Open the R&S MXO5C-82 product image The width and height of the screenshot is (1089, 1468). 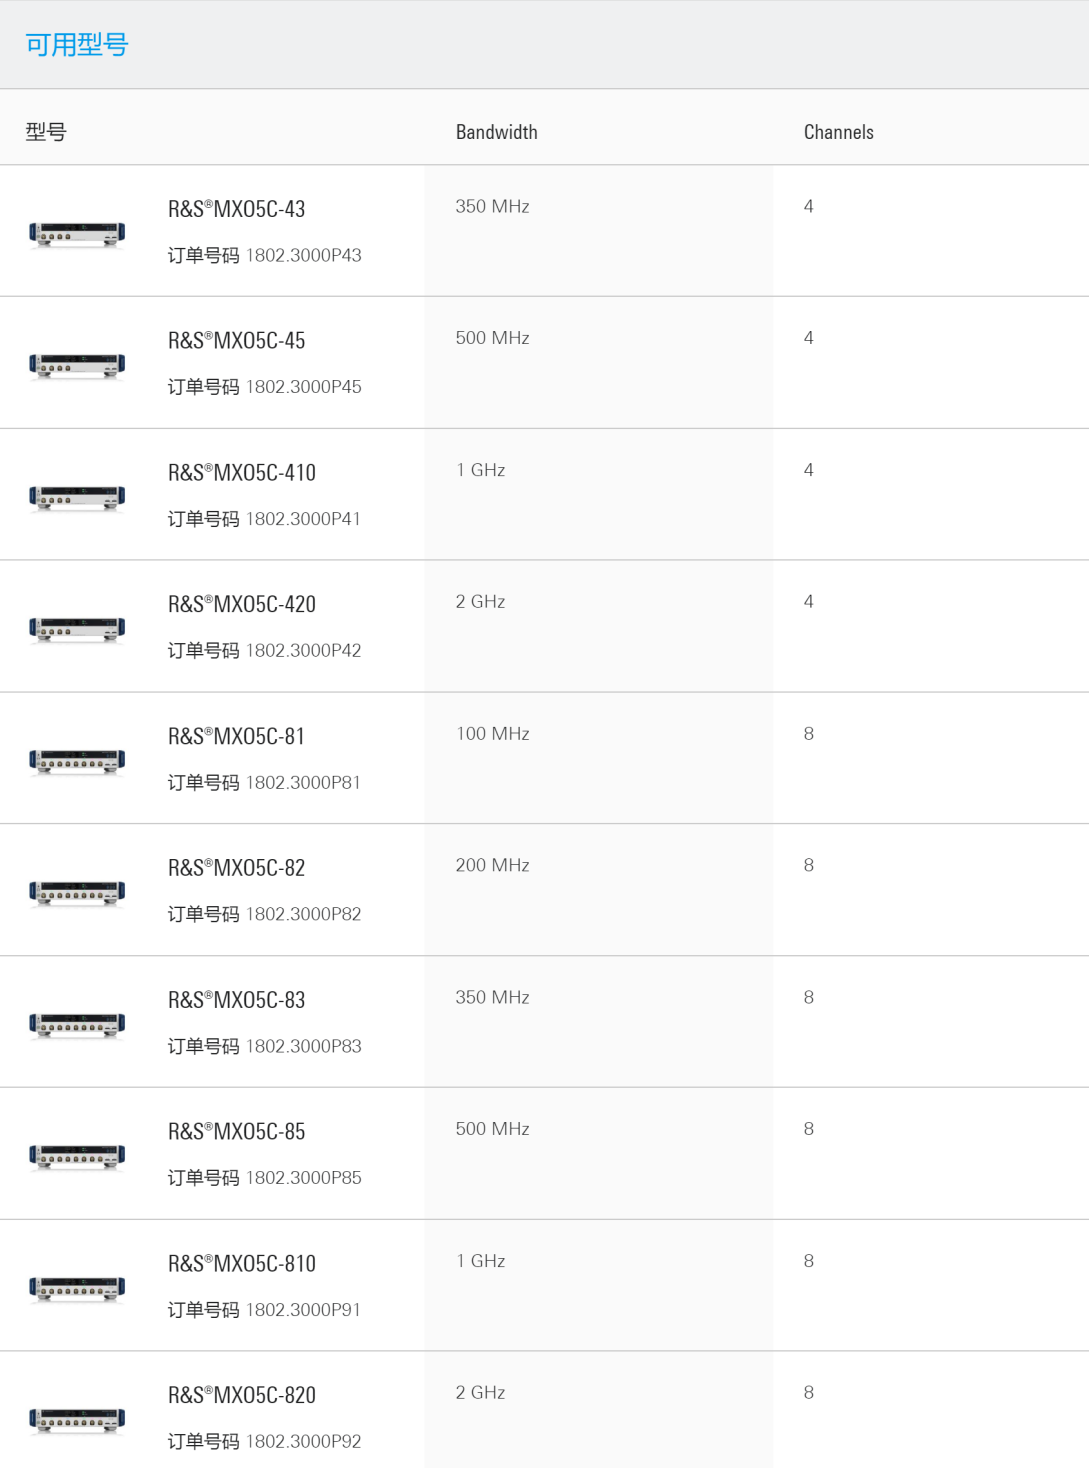click(x=77, y=893)
